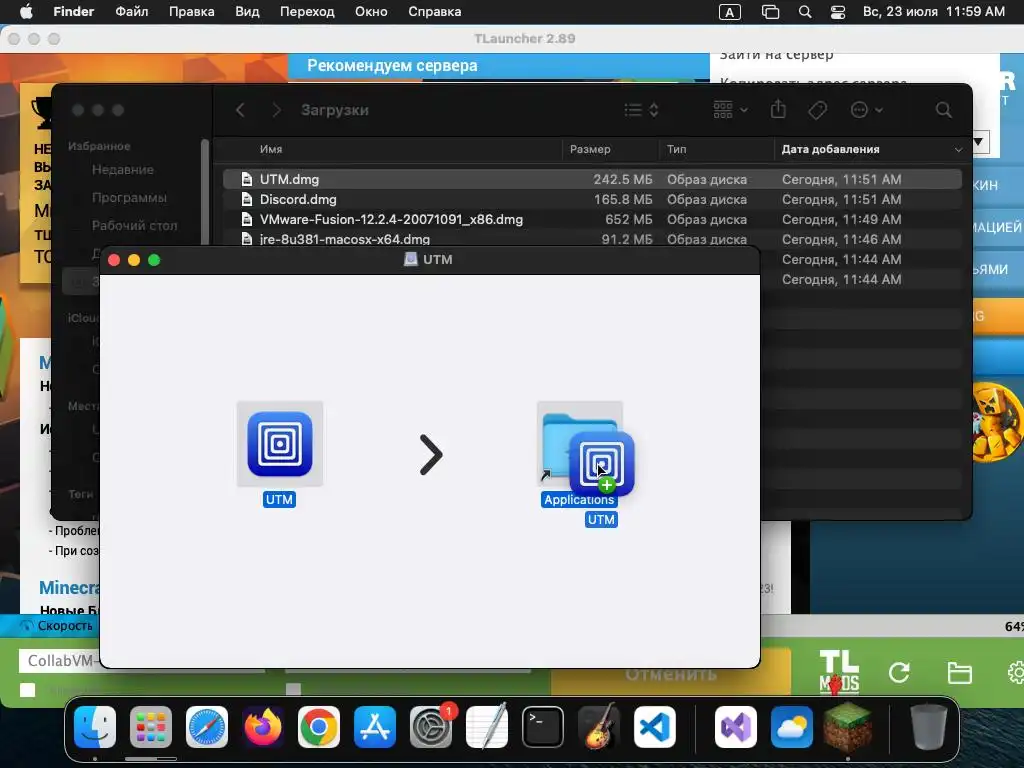
Task: Click the Share icon in Finder toolbar
Action: (x=778, y=110)
